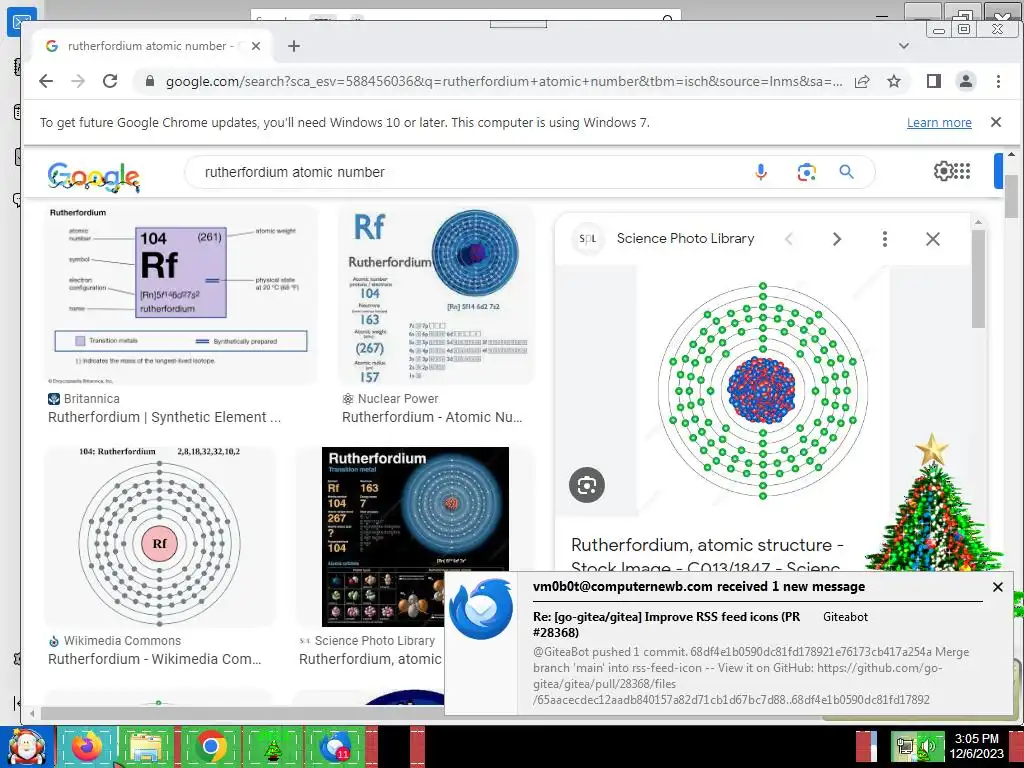Open the Chrome profile avatar

click(x=966, y=81)
